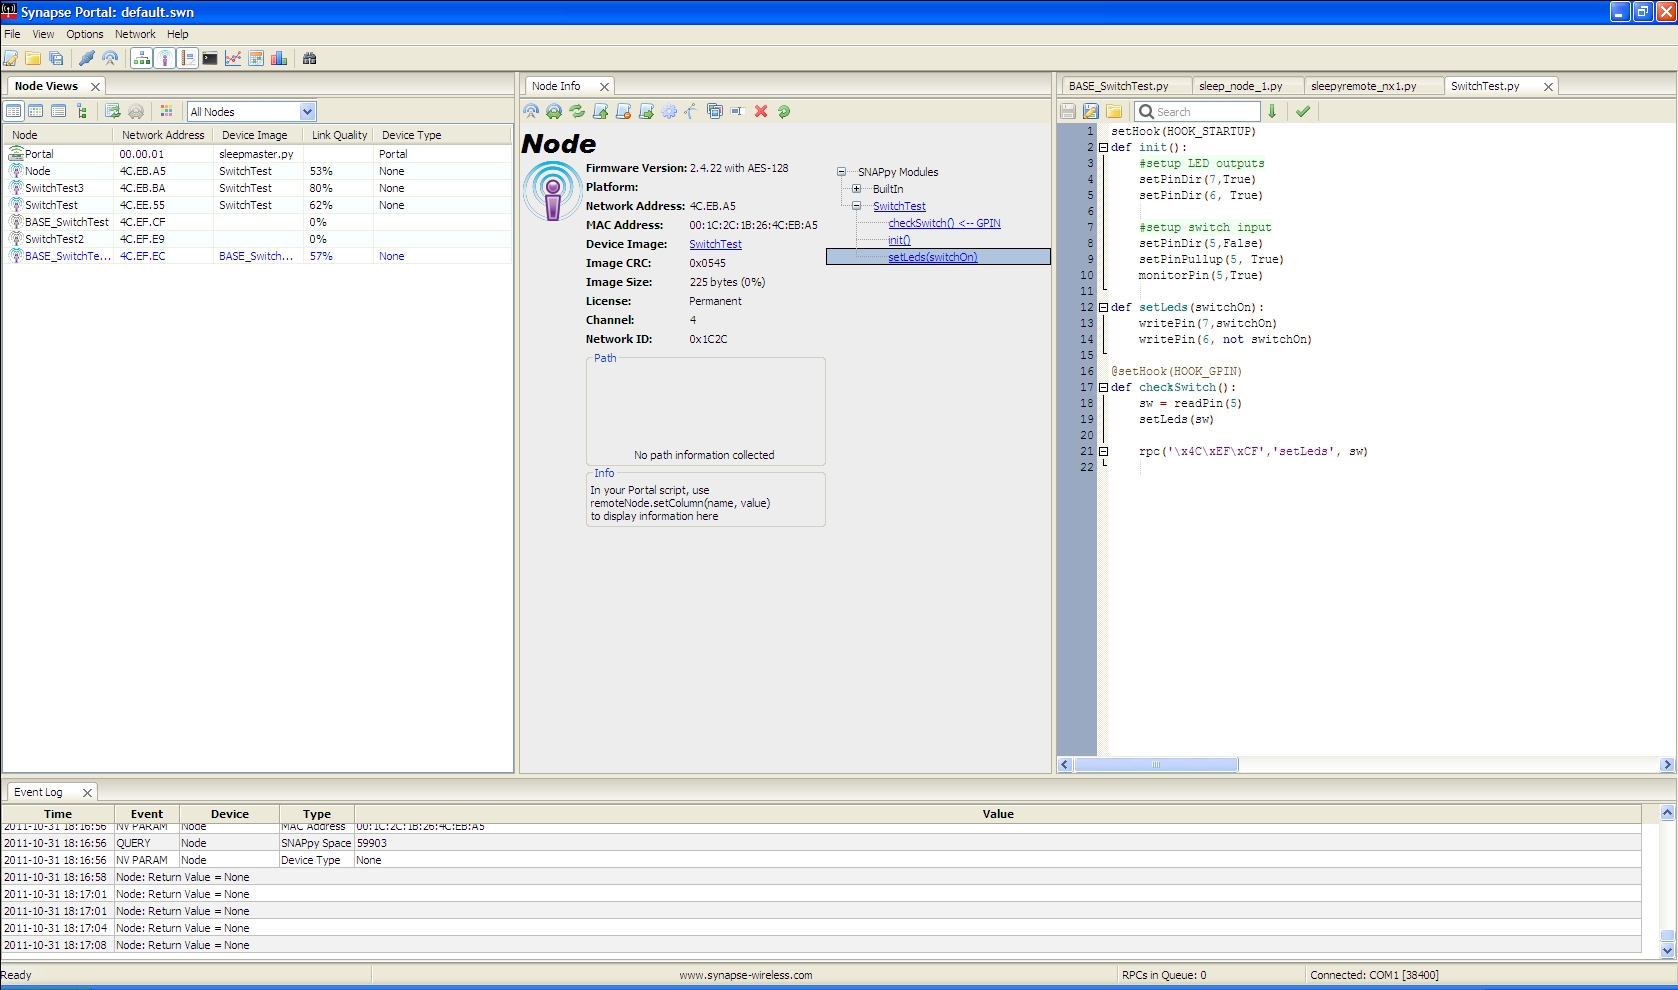Click the traceroute double-arrow icon in Node Info
The height and width of the screenshot is (990, 1678).
pos(554,111)
